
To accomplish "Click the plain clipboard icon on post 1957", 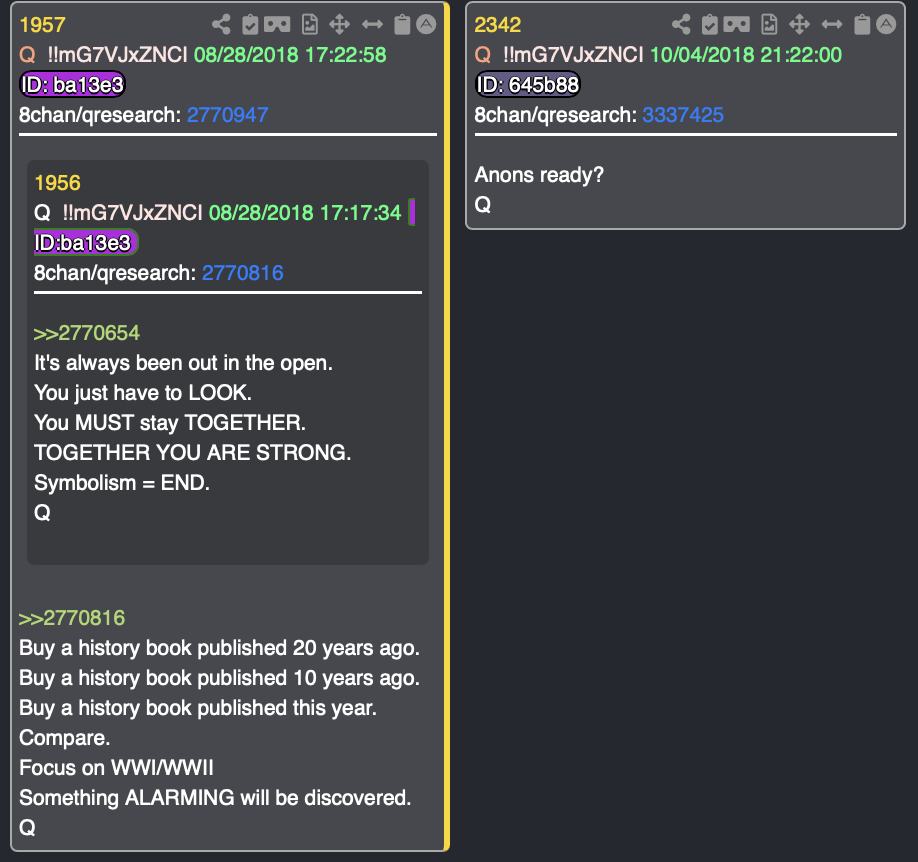I will 402,25.
